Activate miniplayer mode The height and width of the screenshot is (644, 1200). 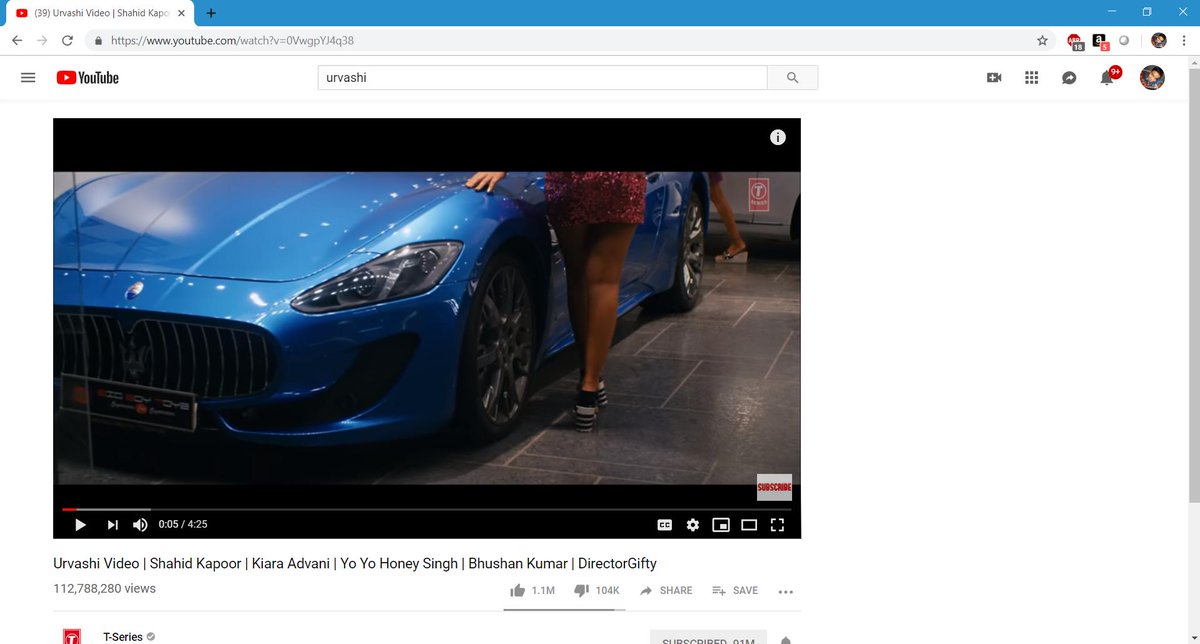coord(721,524)
